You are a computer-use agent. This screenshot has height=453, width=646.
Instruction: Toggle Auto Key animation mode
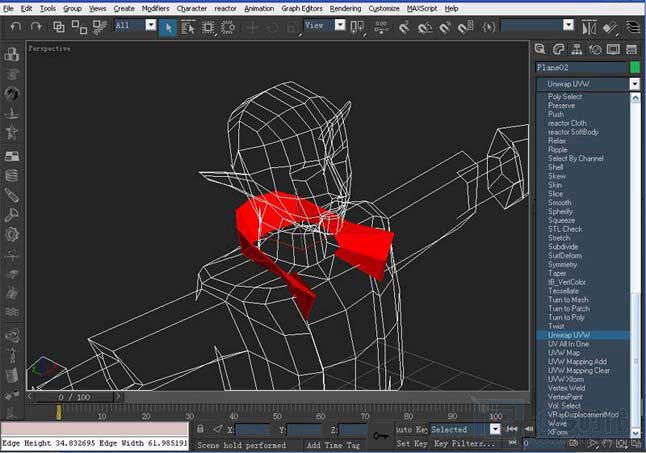pos(411,430)
